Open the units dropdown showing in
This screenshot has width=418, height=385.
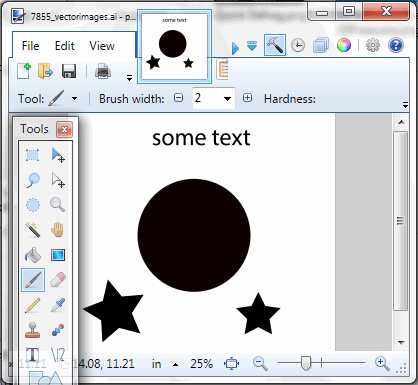coord(175,365)
